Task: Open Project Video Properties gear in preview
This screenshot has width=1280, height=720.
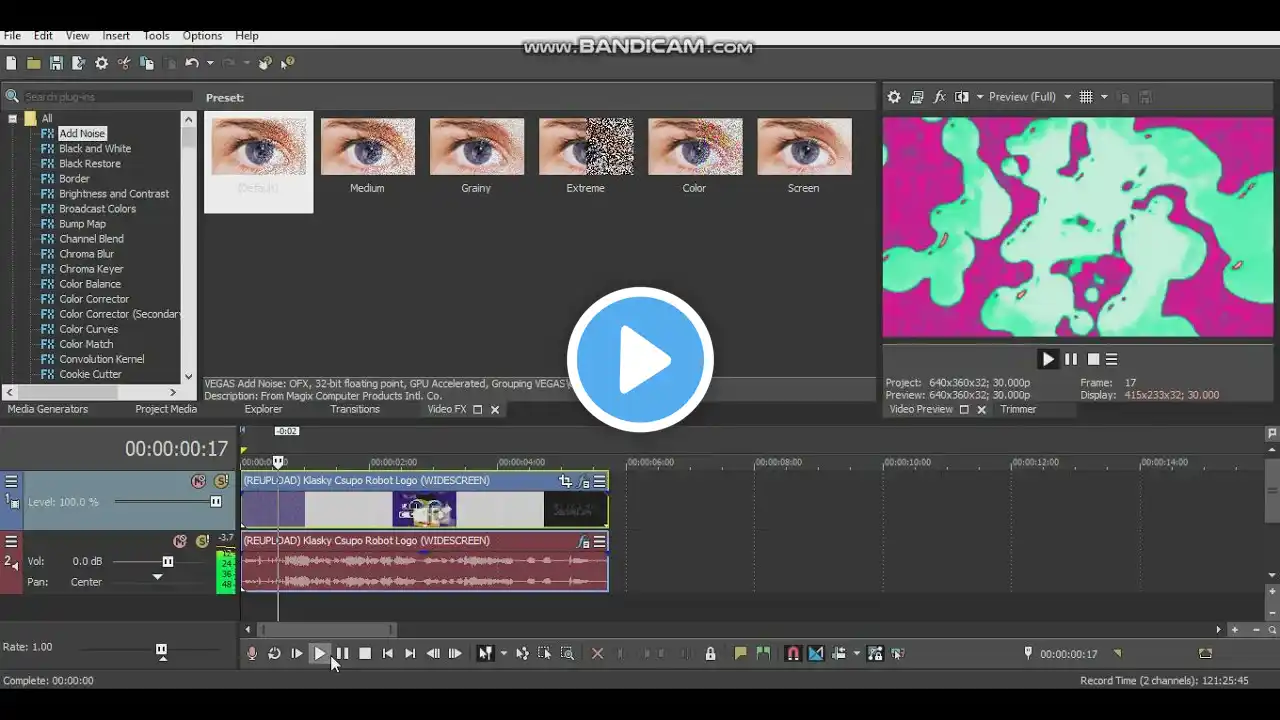Action: pyautogui.click(x=894, y=97)
